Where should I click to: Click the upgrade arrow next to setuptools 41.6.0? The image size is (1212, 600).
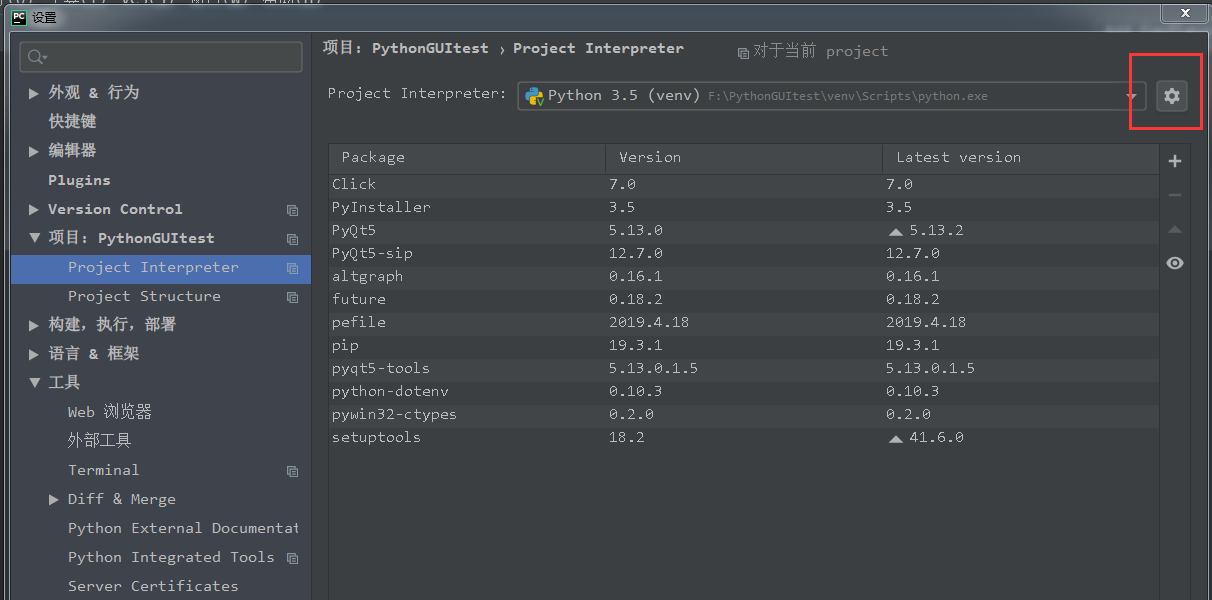coord(895,437)
